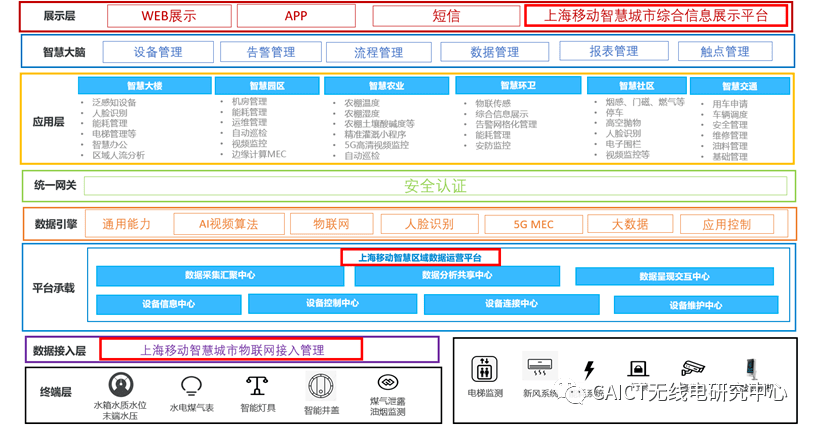
Task: Select the 报表管理 box
Action: [x=614, y=52]
